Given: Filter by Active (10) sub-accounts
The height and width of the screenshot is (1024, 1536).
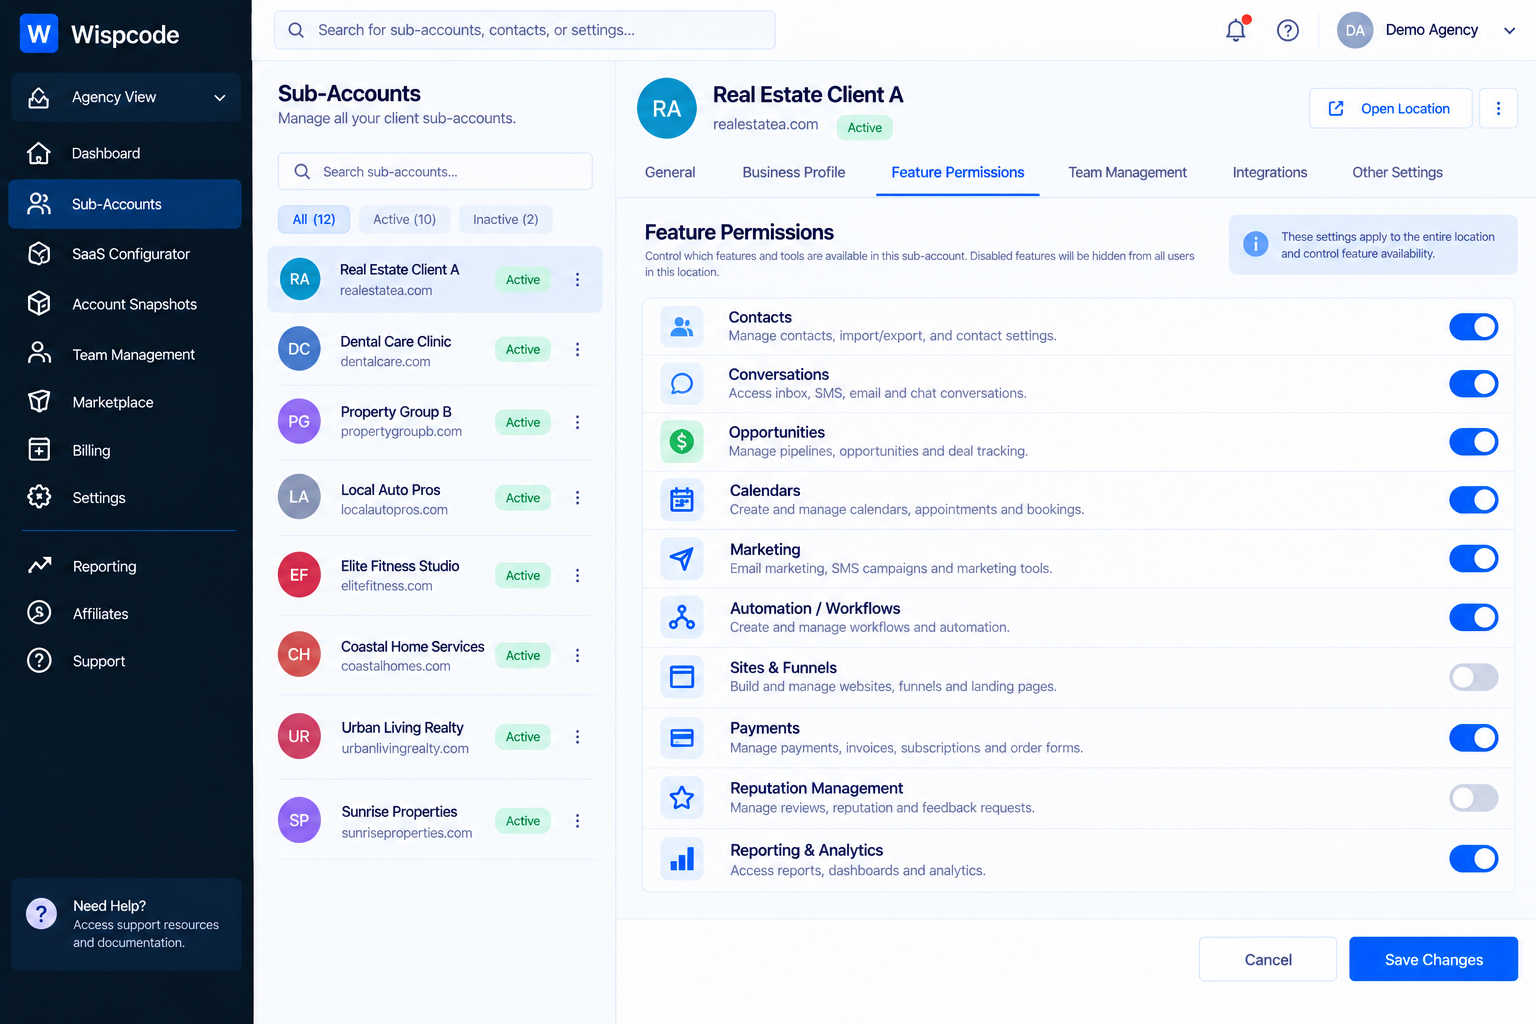Looking at the screenshot, I should coord(404,219).
